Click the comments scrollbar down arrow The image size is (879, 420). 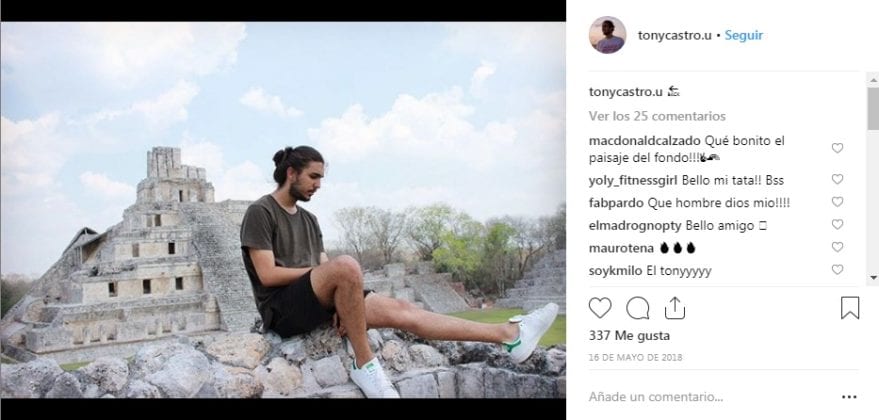pos(873,276)
